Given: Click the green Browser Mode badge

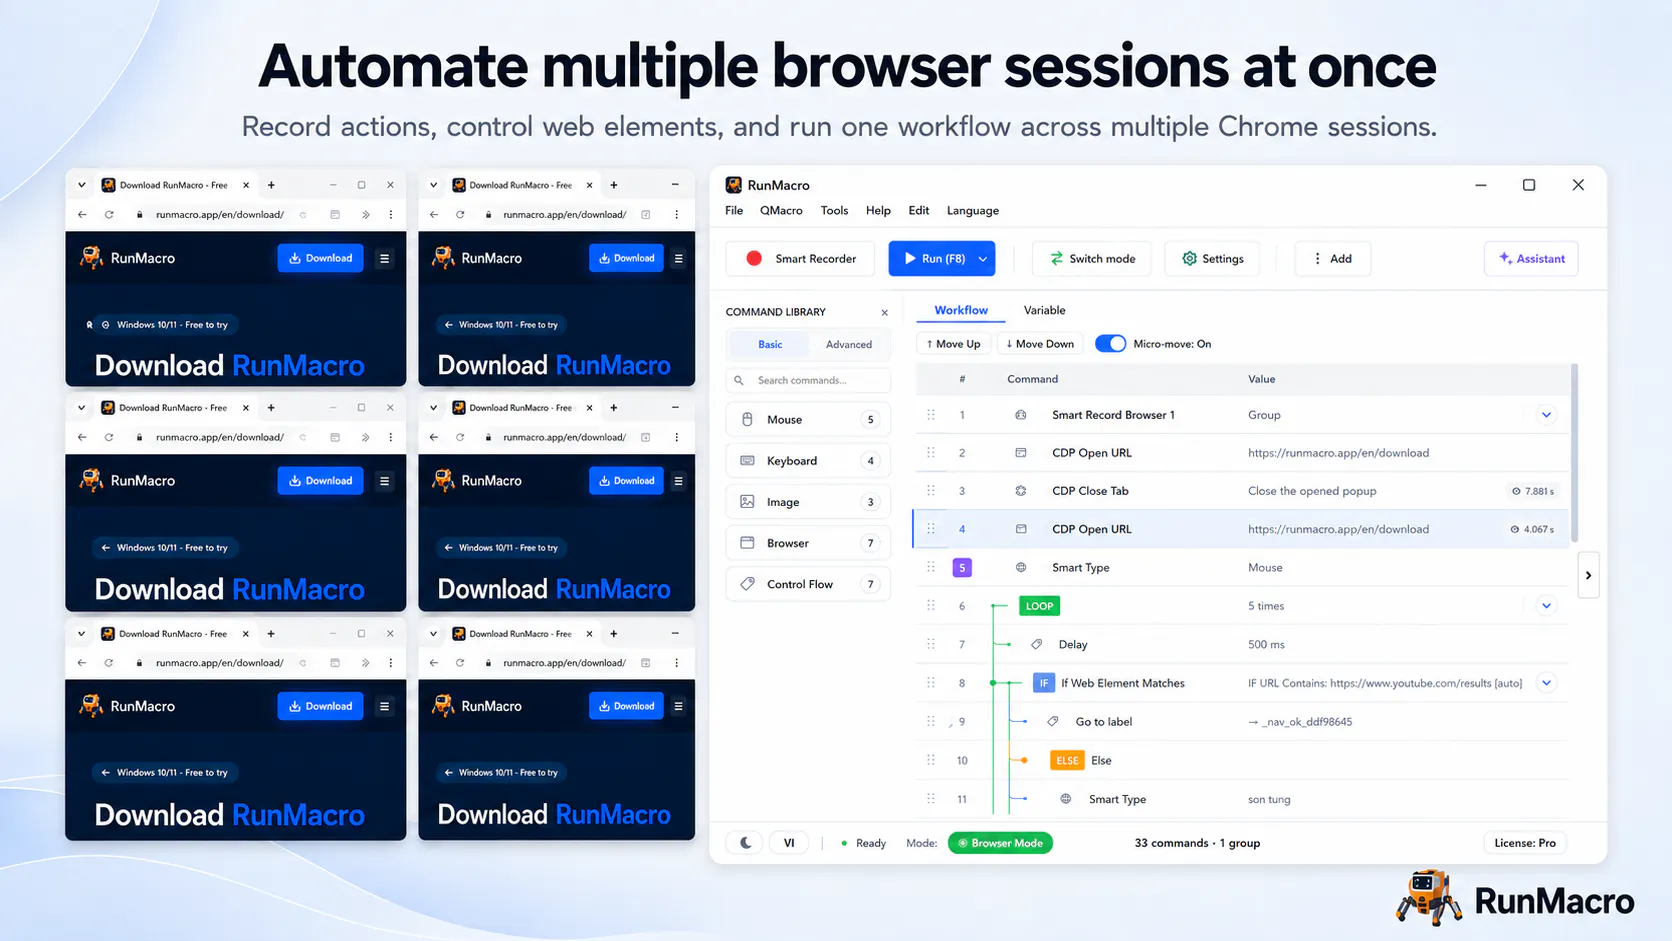Looking at the screenshot, I should [1000, 843].
